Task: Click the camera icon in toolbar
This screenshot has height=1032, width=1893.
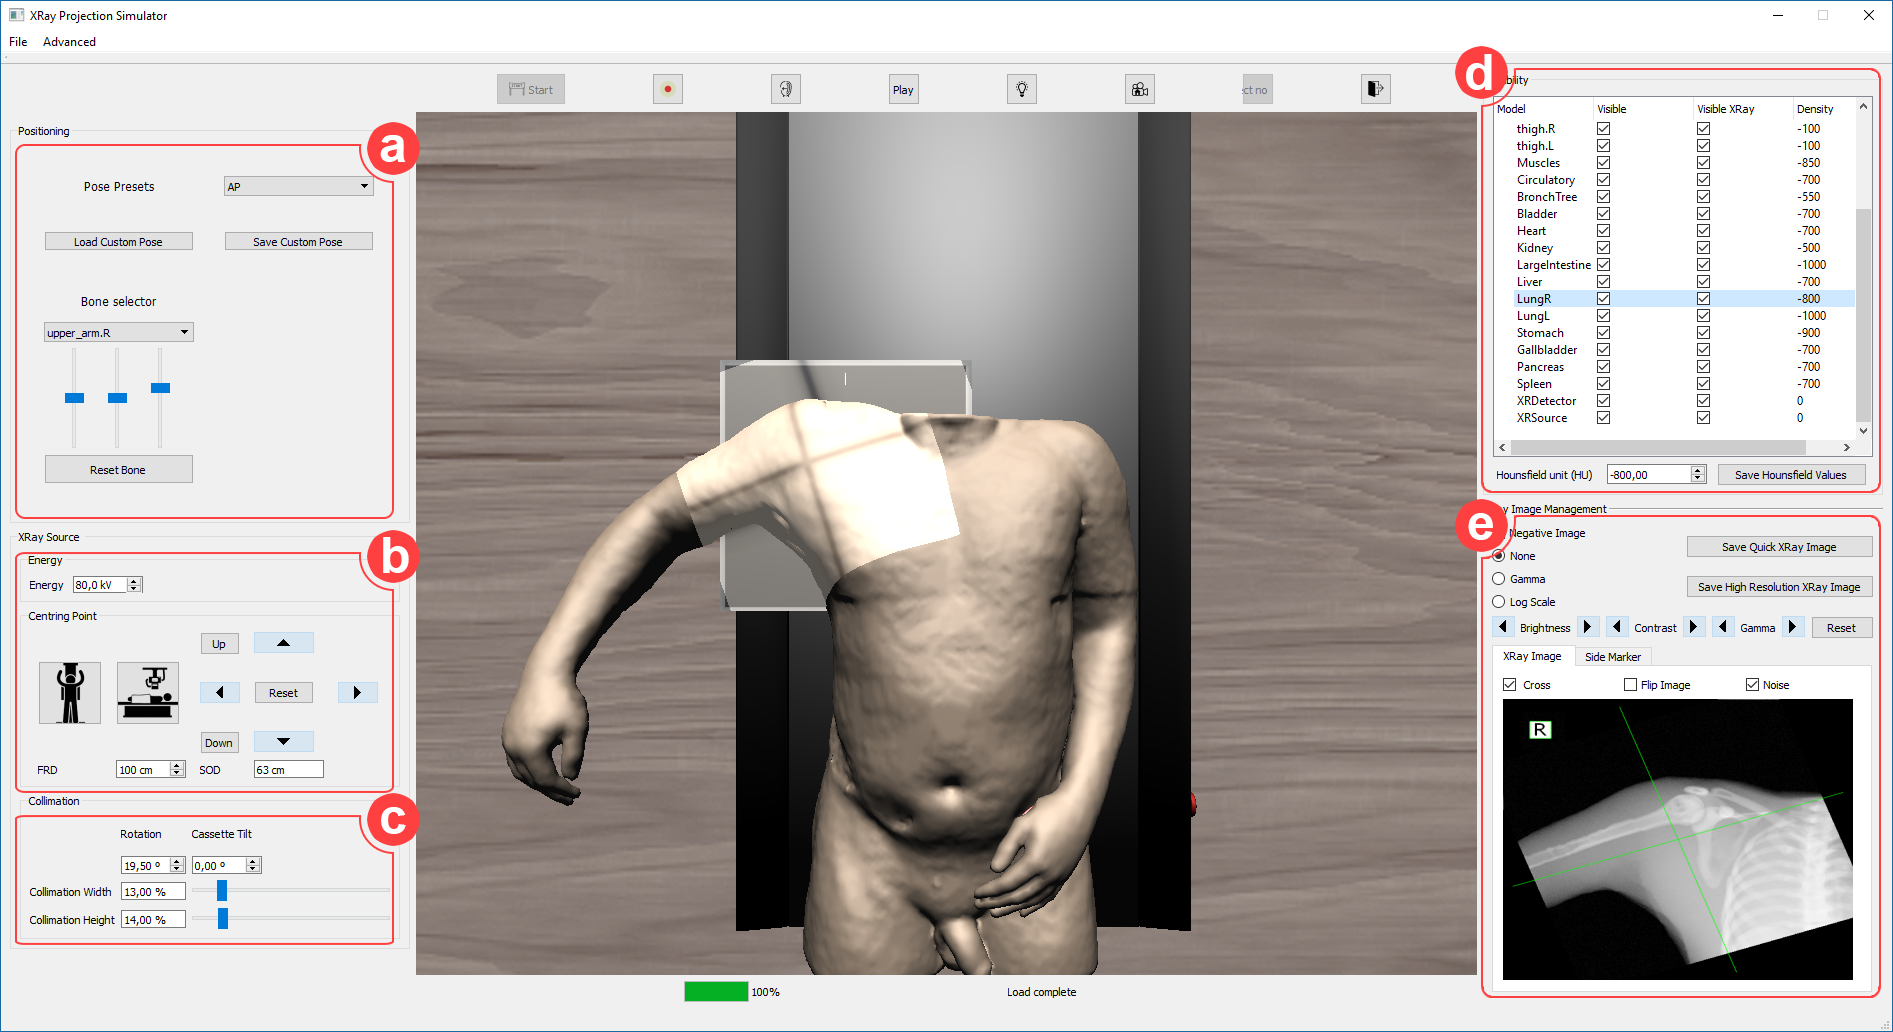Action: [x=1139, y=89]
